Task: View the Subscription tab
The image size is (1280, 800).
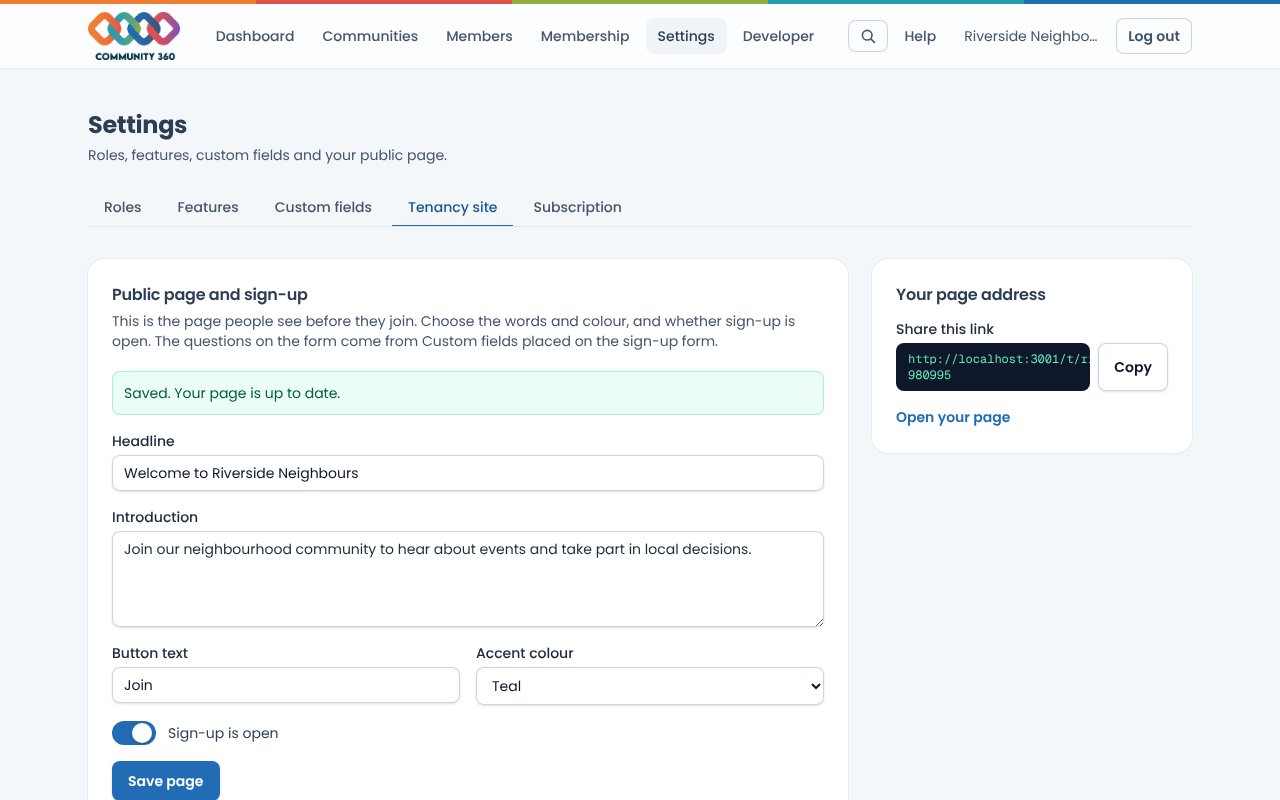Action: click(x=577, y=207)
